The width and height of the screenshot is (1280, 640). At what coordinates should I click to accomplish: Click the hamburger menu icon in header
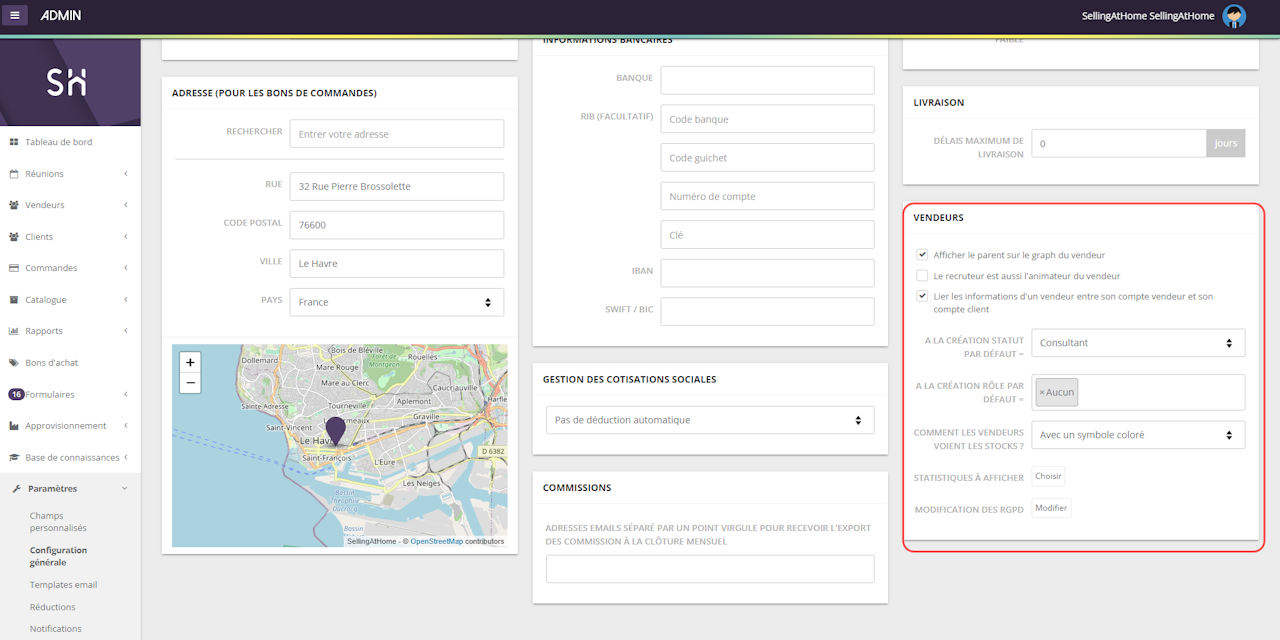pyautogui.click(x=14, y=15)
